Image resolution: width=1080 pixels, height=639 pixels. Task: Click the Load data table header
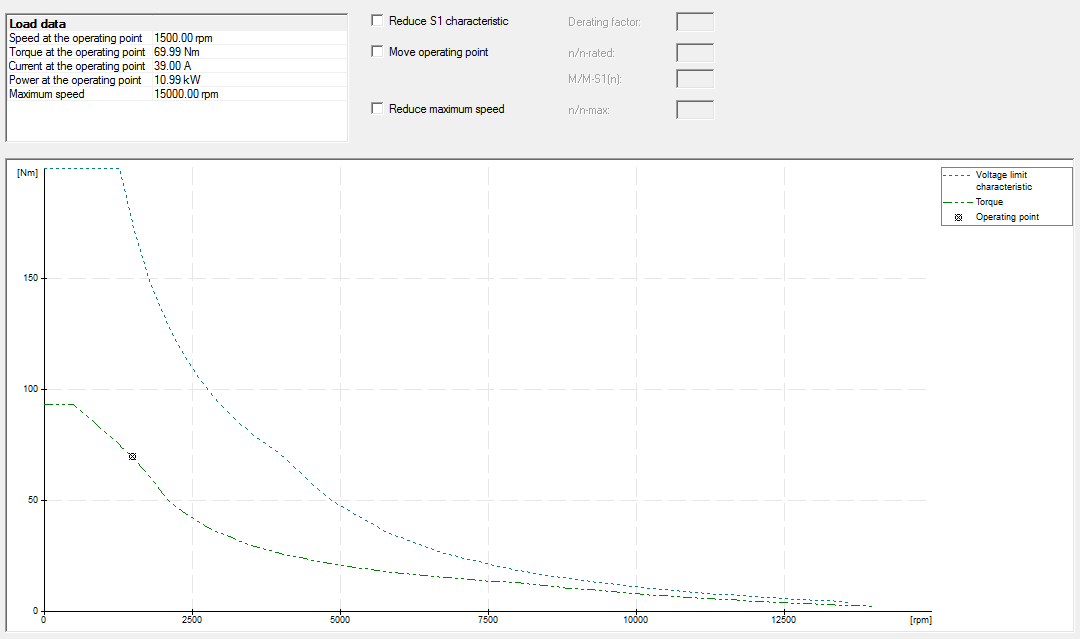pos(38,23)
